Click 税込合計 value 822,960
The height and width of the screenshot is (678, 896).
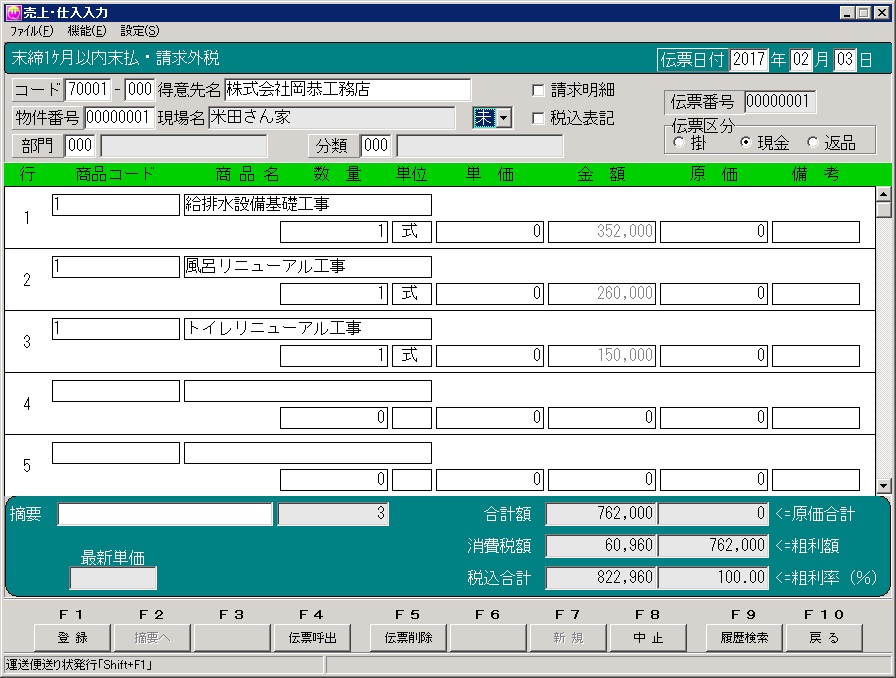pyautogui.click(x=601, y=578)
